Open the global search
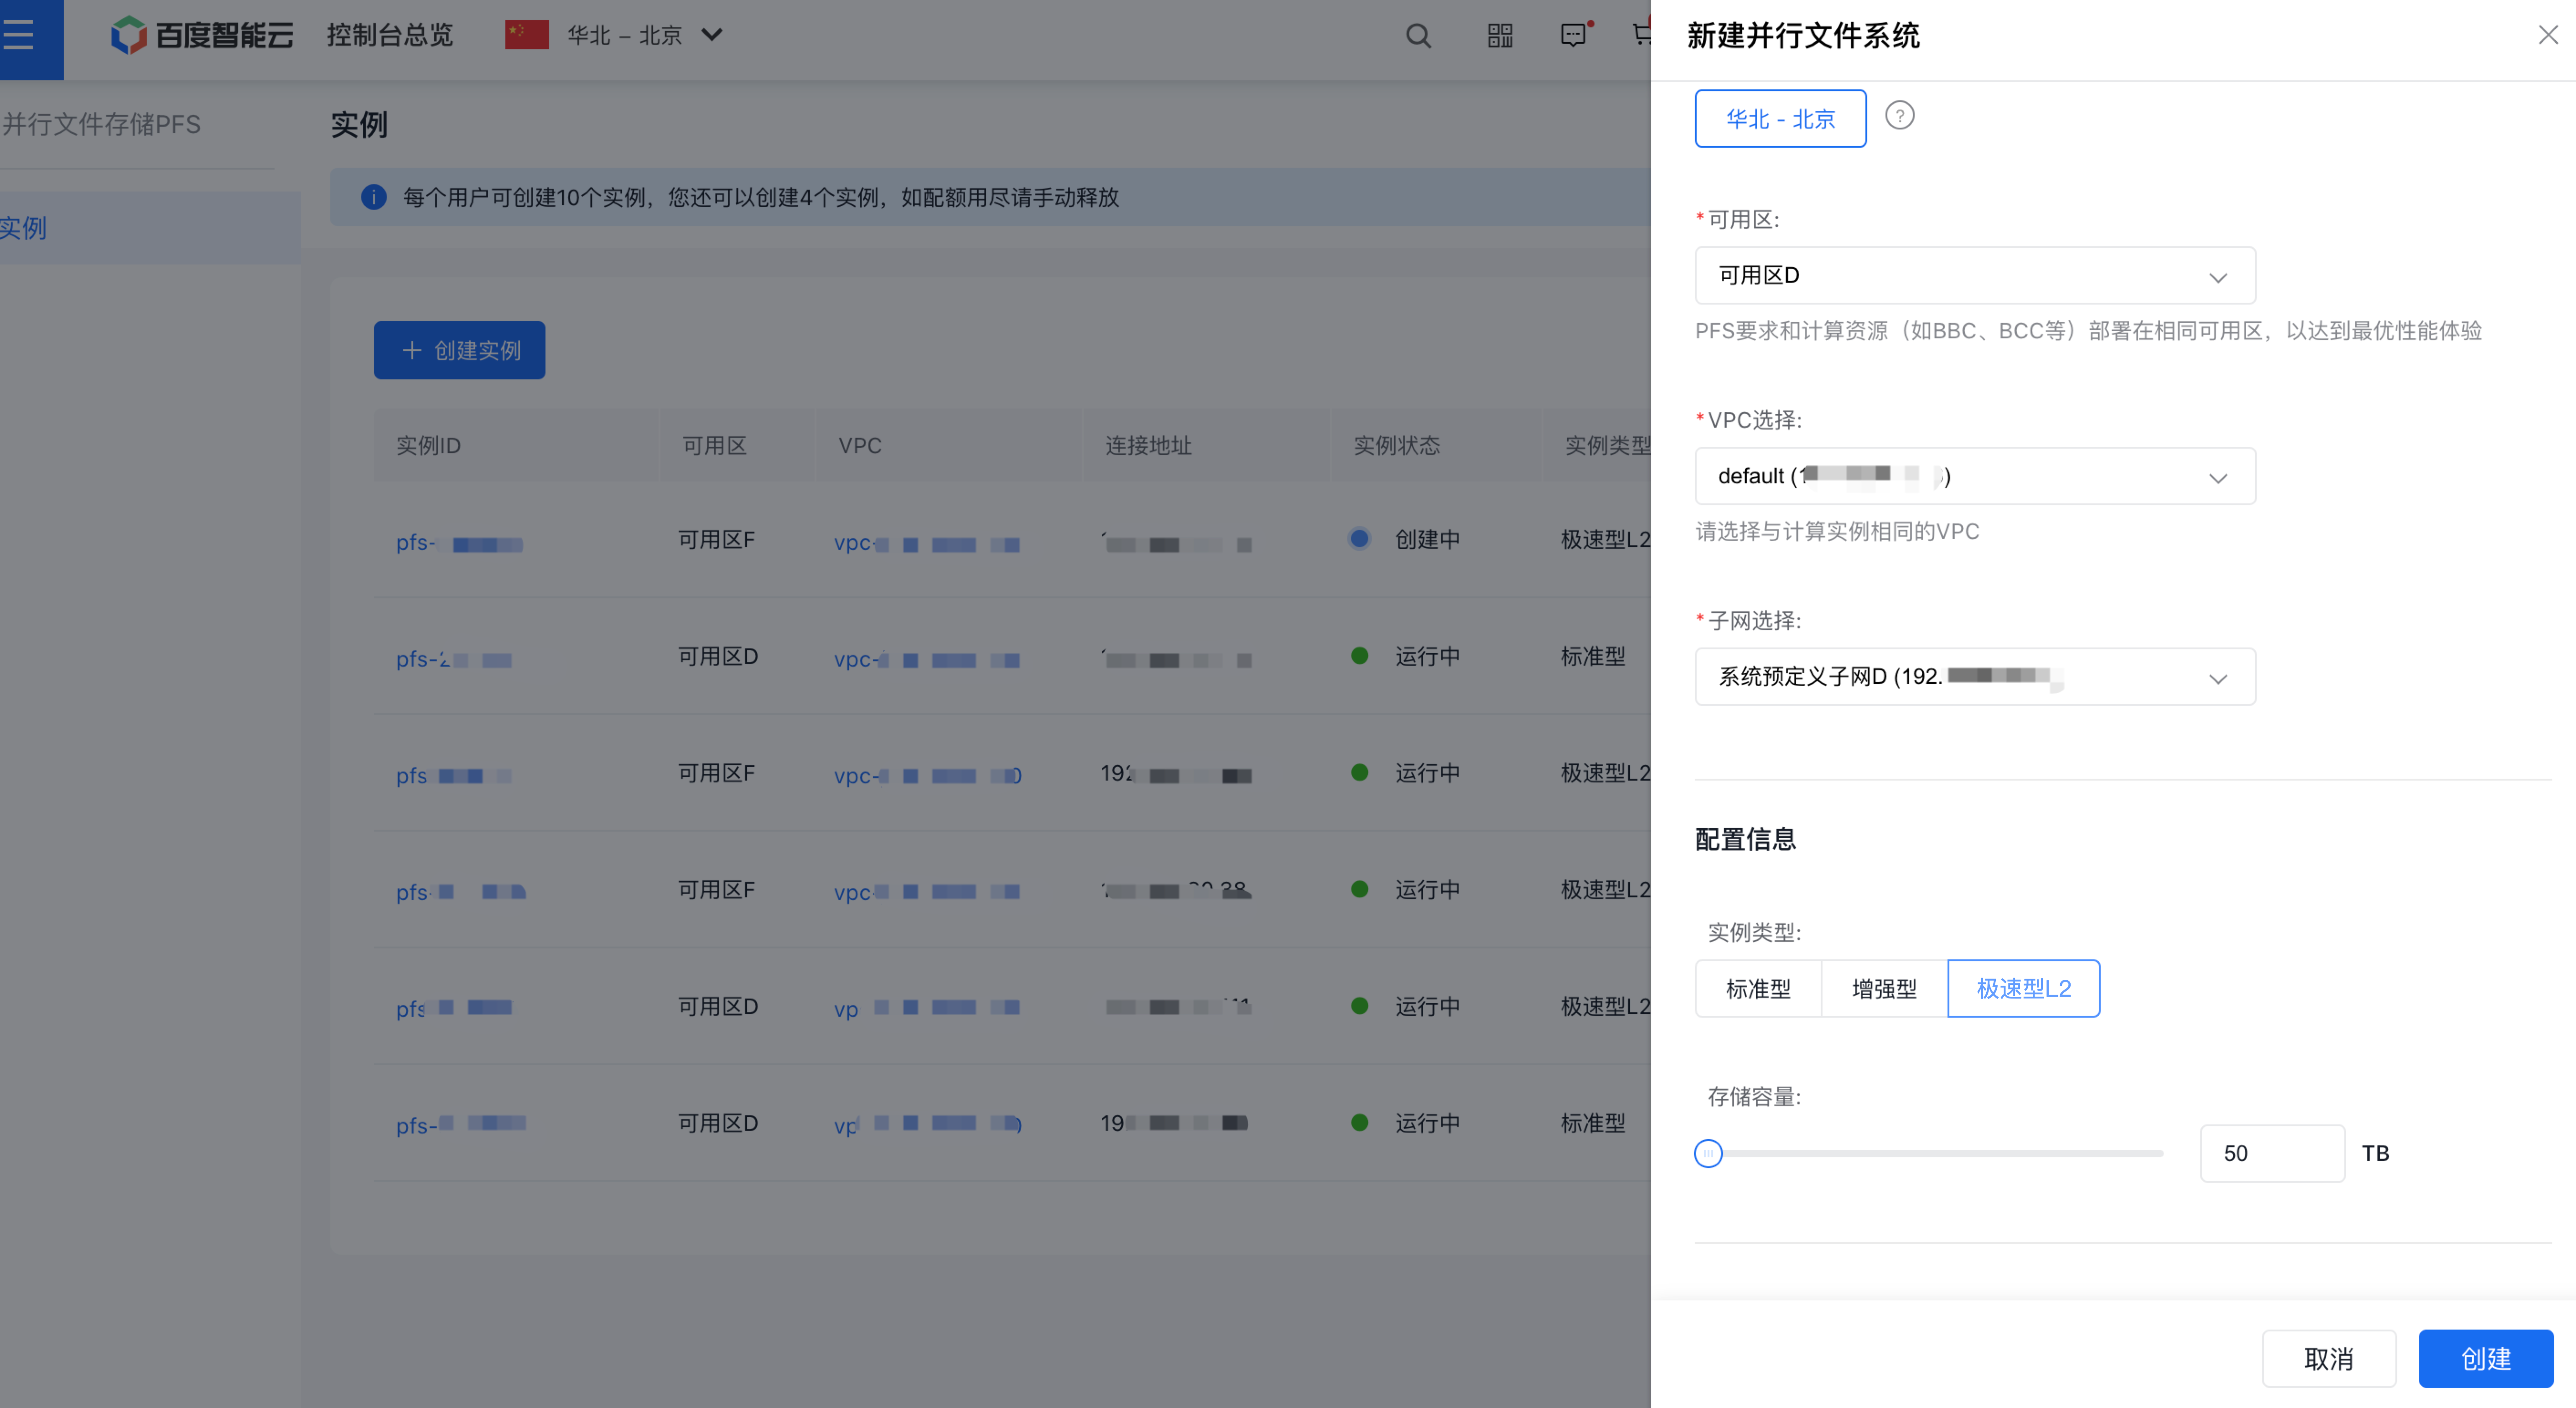The image size is (2576, 1408). point(1419,35)
